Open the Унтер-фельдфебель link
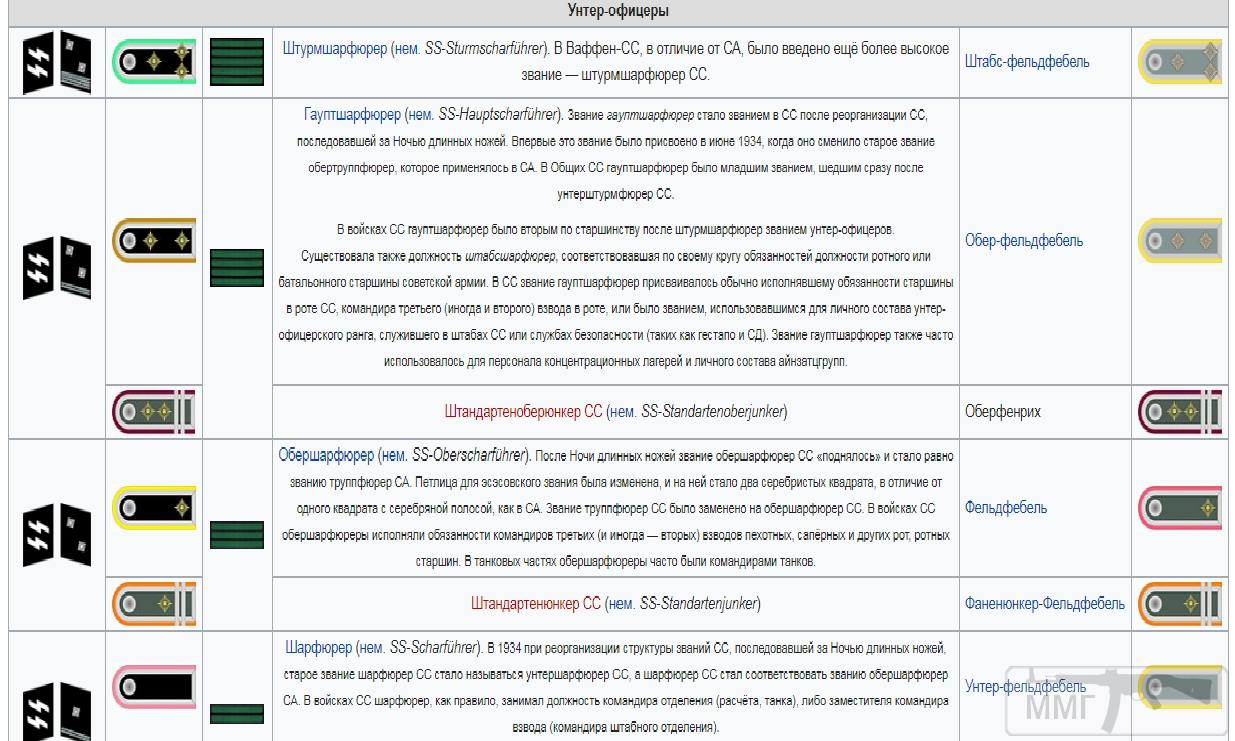 tap(1025, 686)
